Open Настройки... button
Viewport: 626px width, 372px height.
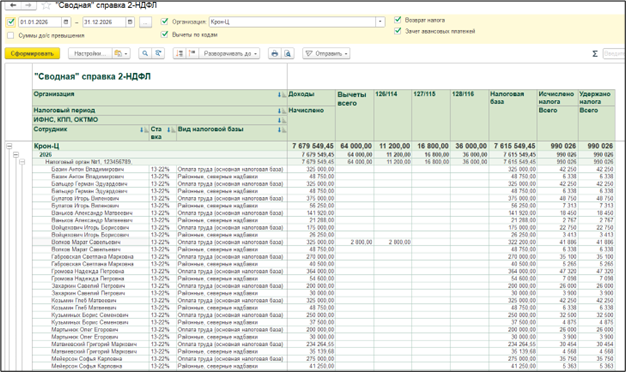(x=90, y=53)
